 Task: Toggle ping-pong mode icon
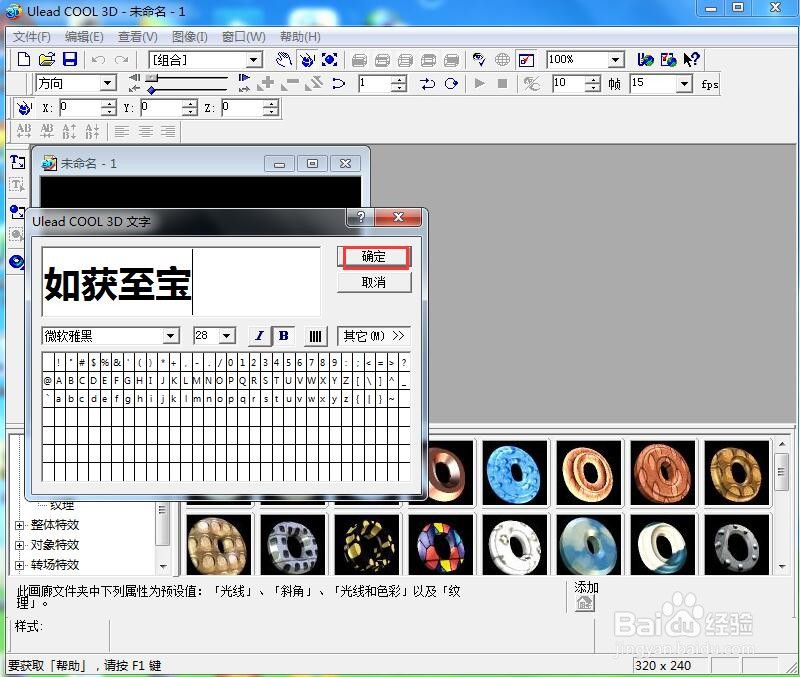(427, 83)
